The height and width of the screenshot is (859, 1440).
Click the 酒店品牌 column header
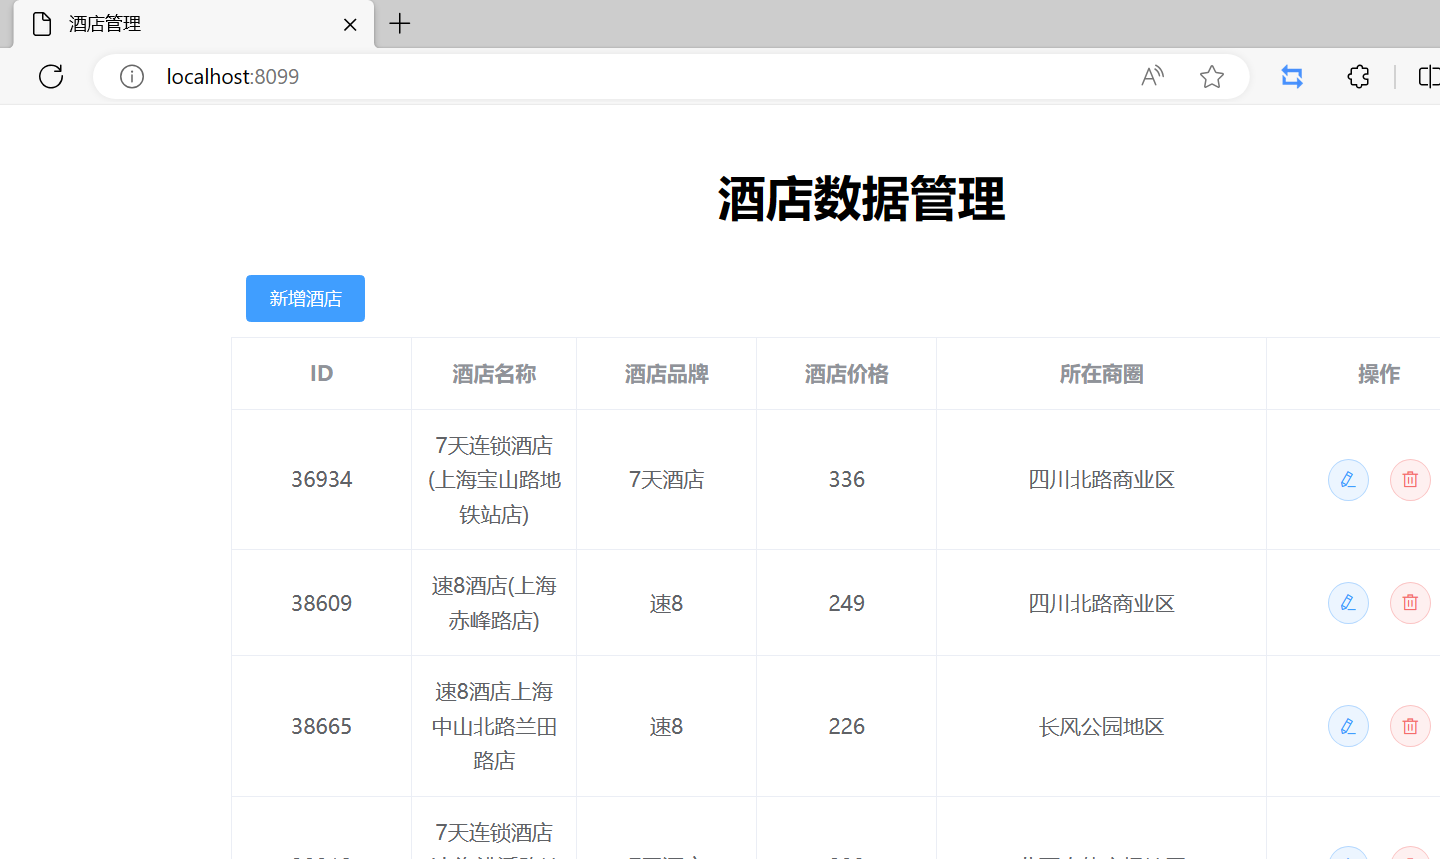click(x=667, y=374)
